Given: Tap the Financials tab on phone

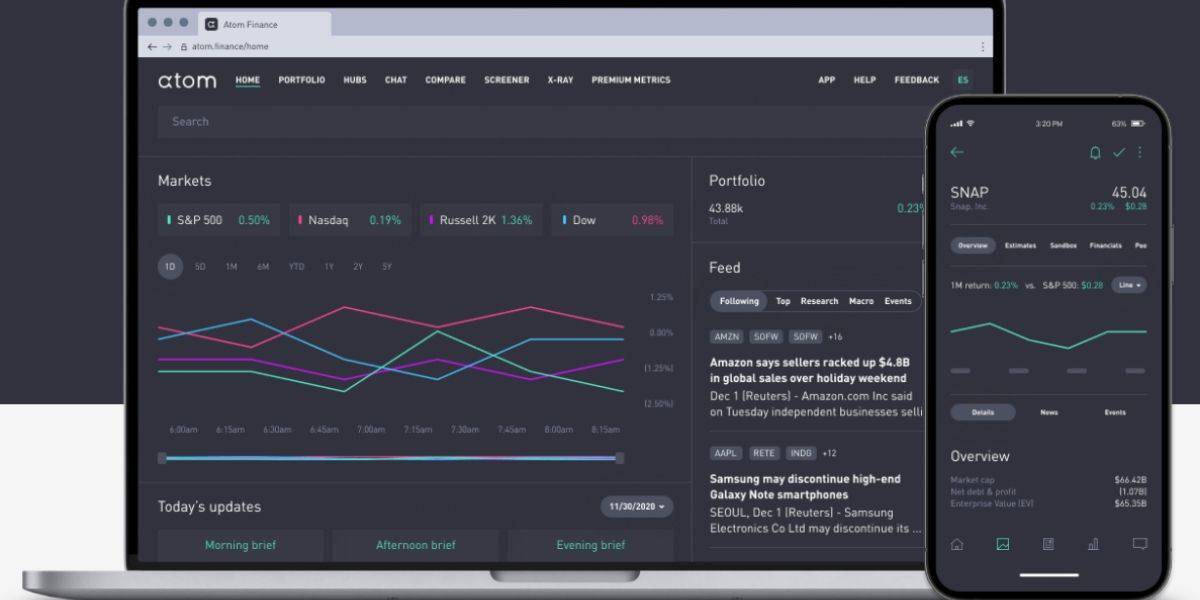Looking at the screenshot, I should (x=1105, y=245).
